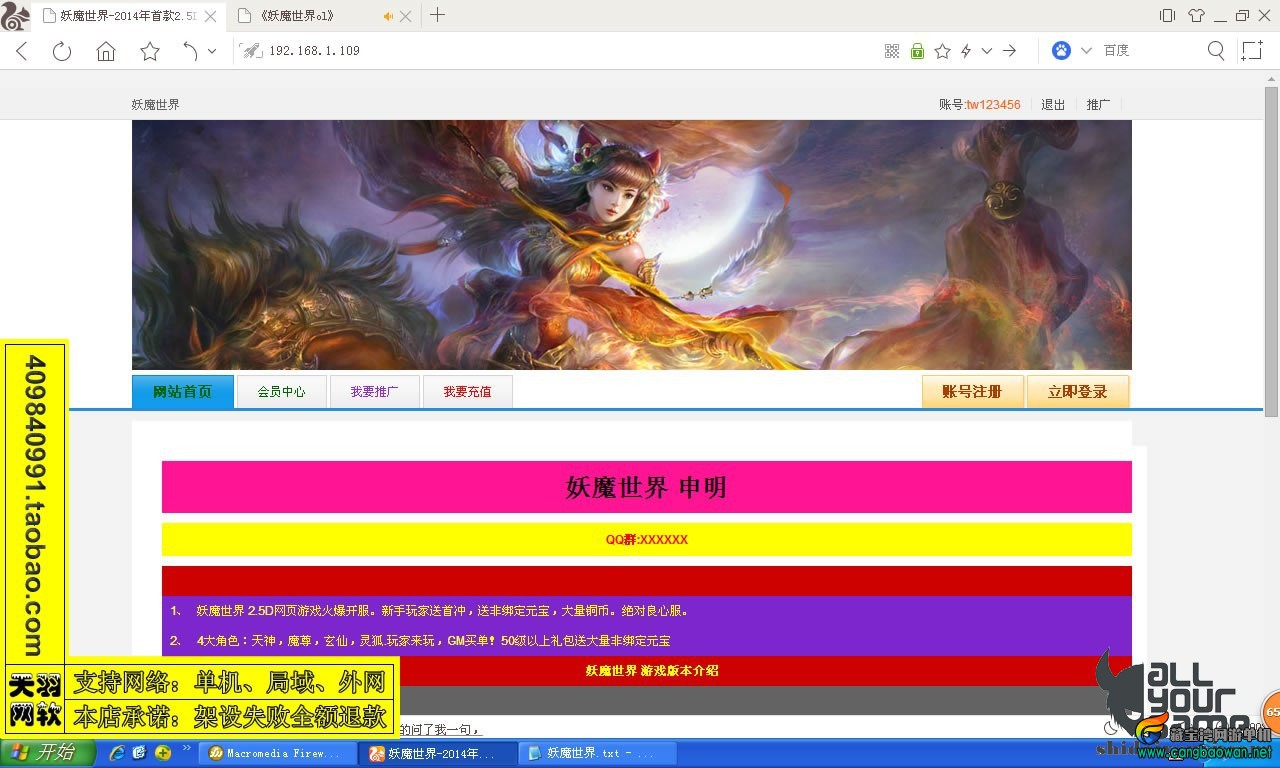Click the 账号注册 button
This screenshot has height=768, width=1280.
[x=973, y=392]
